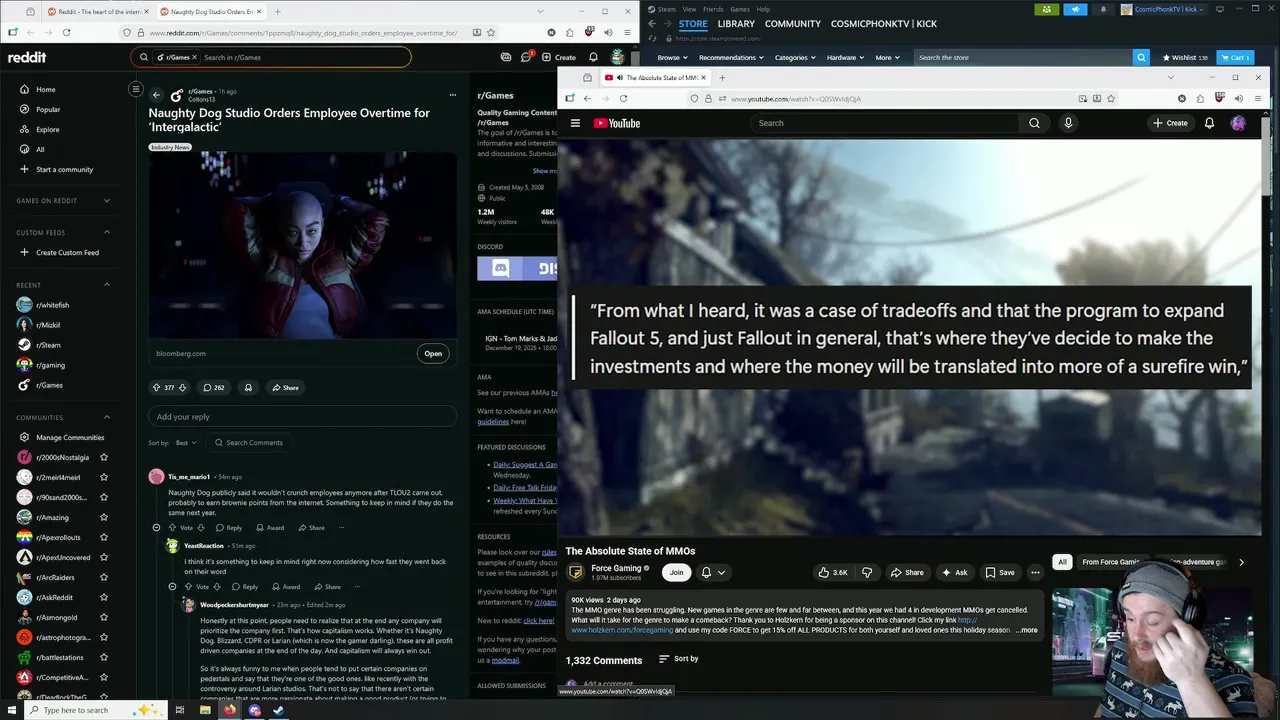
Task: Click YouTube voice search microphone
Action: click(1068, 123)
